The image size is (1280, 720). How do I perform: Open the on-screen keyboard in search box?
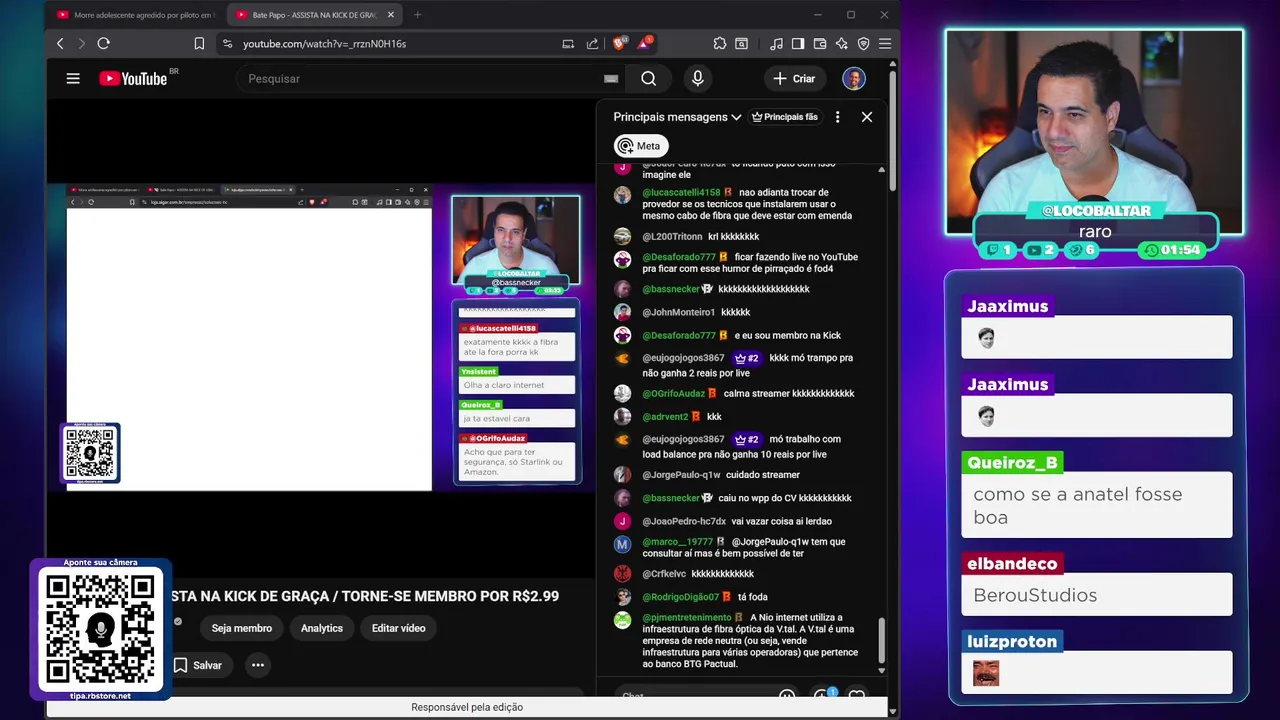(x=611, y=79)
